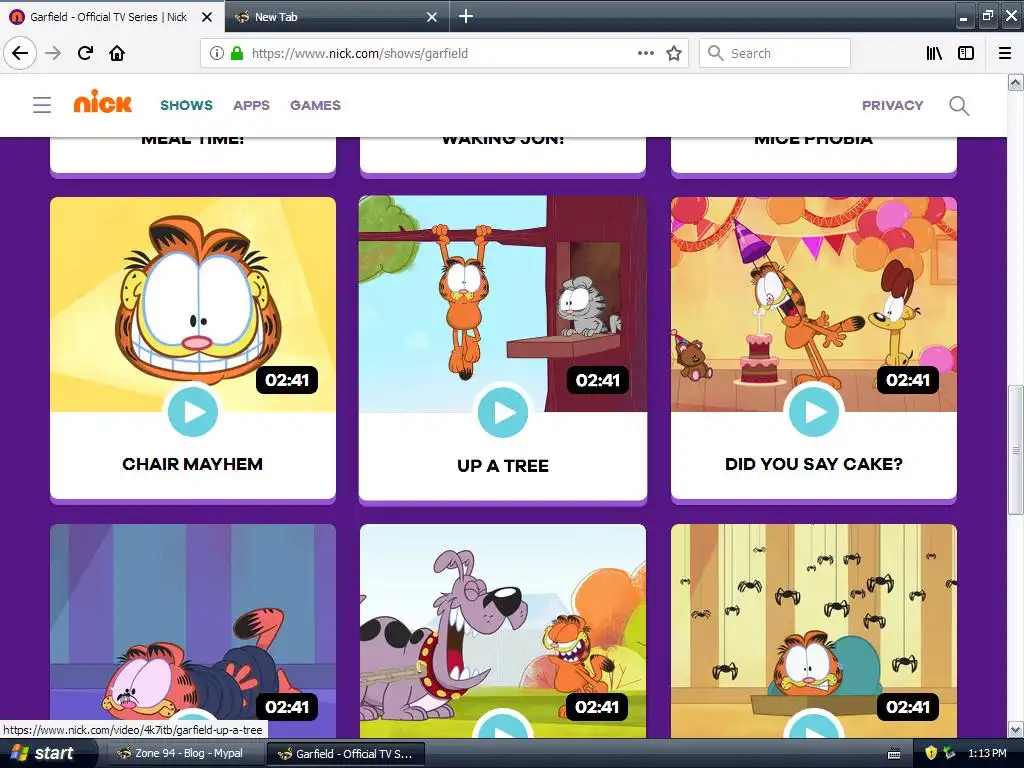Play the Chair Mayhem video
Viewport: 1024px width, 768px height.
(193, 412)
